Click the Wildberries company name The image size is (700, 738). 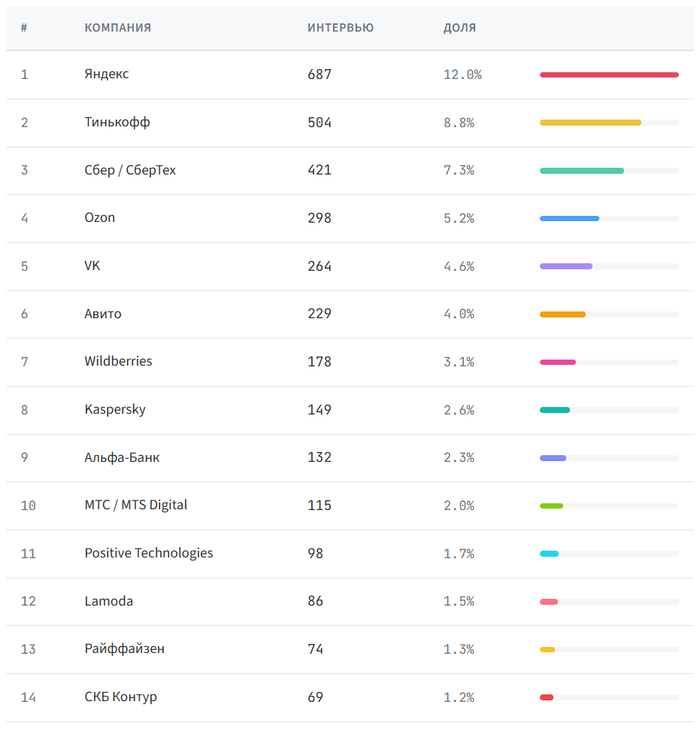click(118, 361)
